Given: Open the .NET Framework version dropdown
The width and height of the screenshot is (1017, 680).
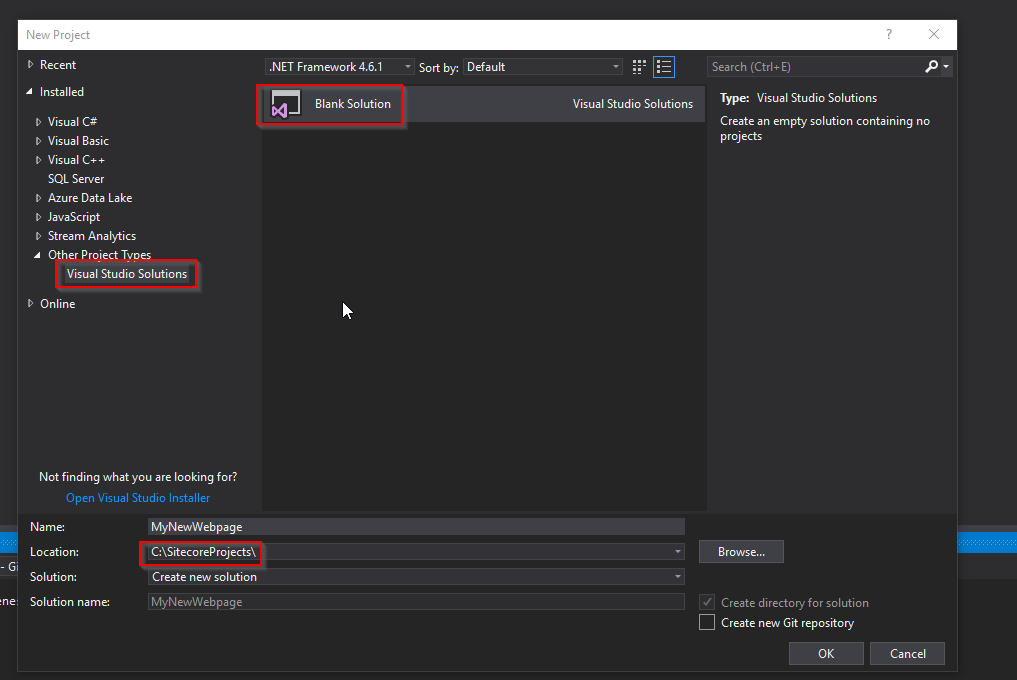Looking at the screenshot, I should [340, 67].
